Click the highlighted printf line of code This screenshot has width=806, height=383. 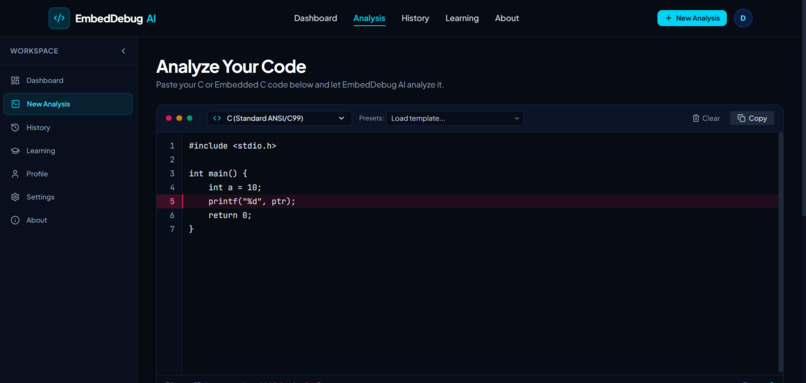467,202
